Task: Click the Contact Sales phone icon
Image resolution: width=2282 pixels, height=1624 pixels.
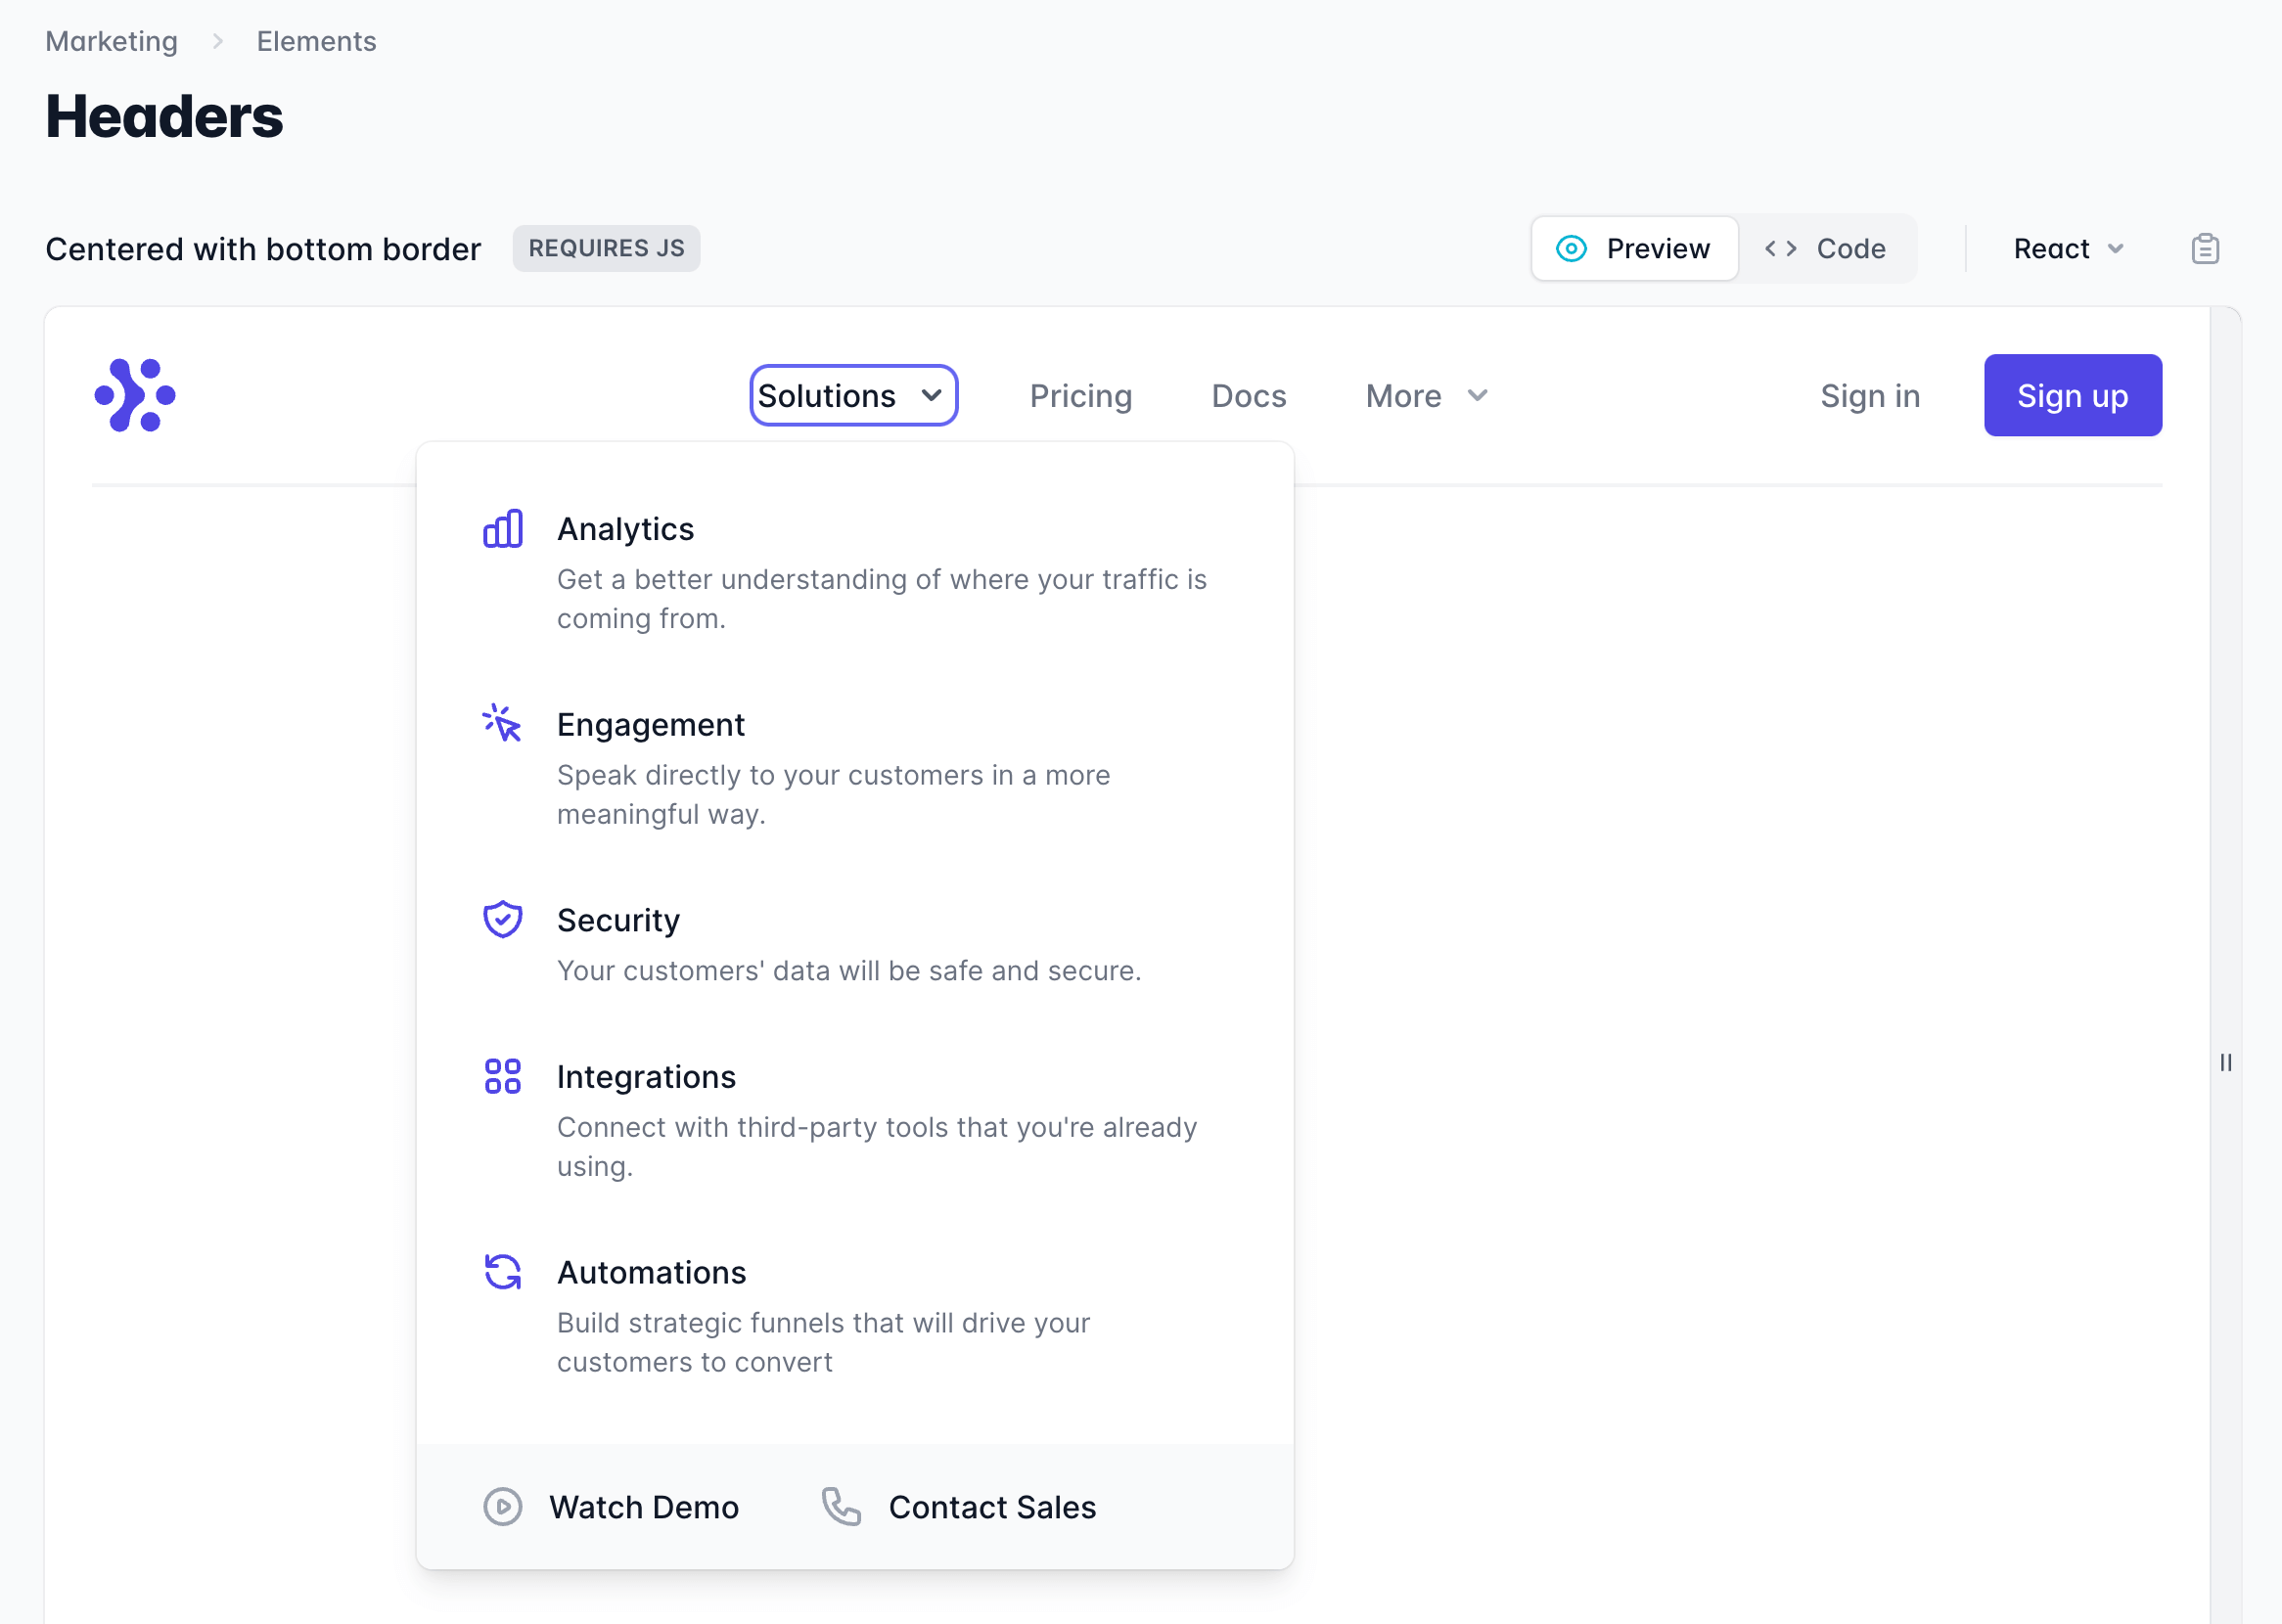Action: [x=841, y=1506]
